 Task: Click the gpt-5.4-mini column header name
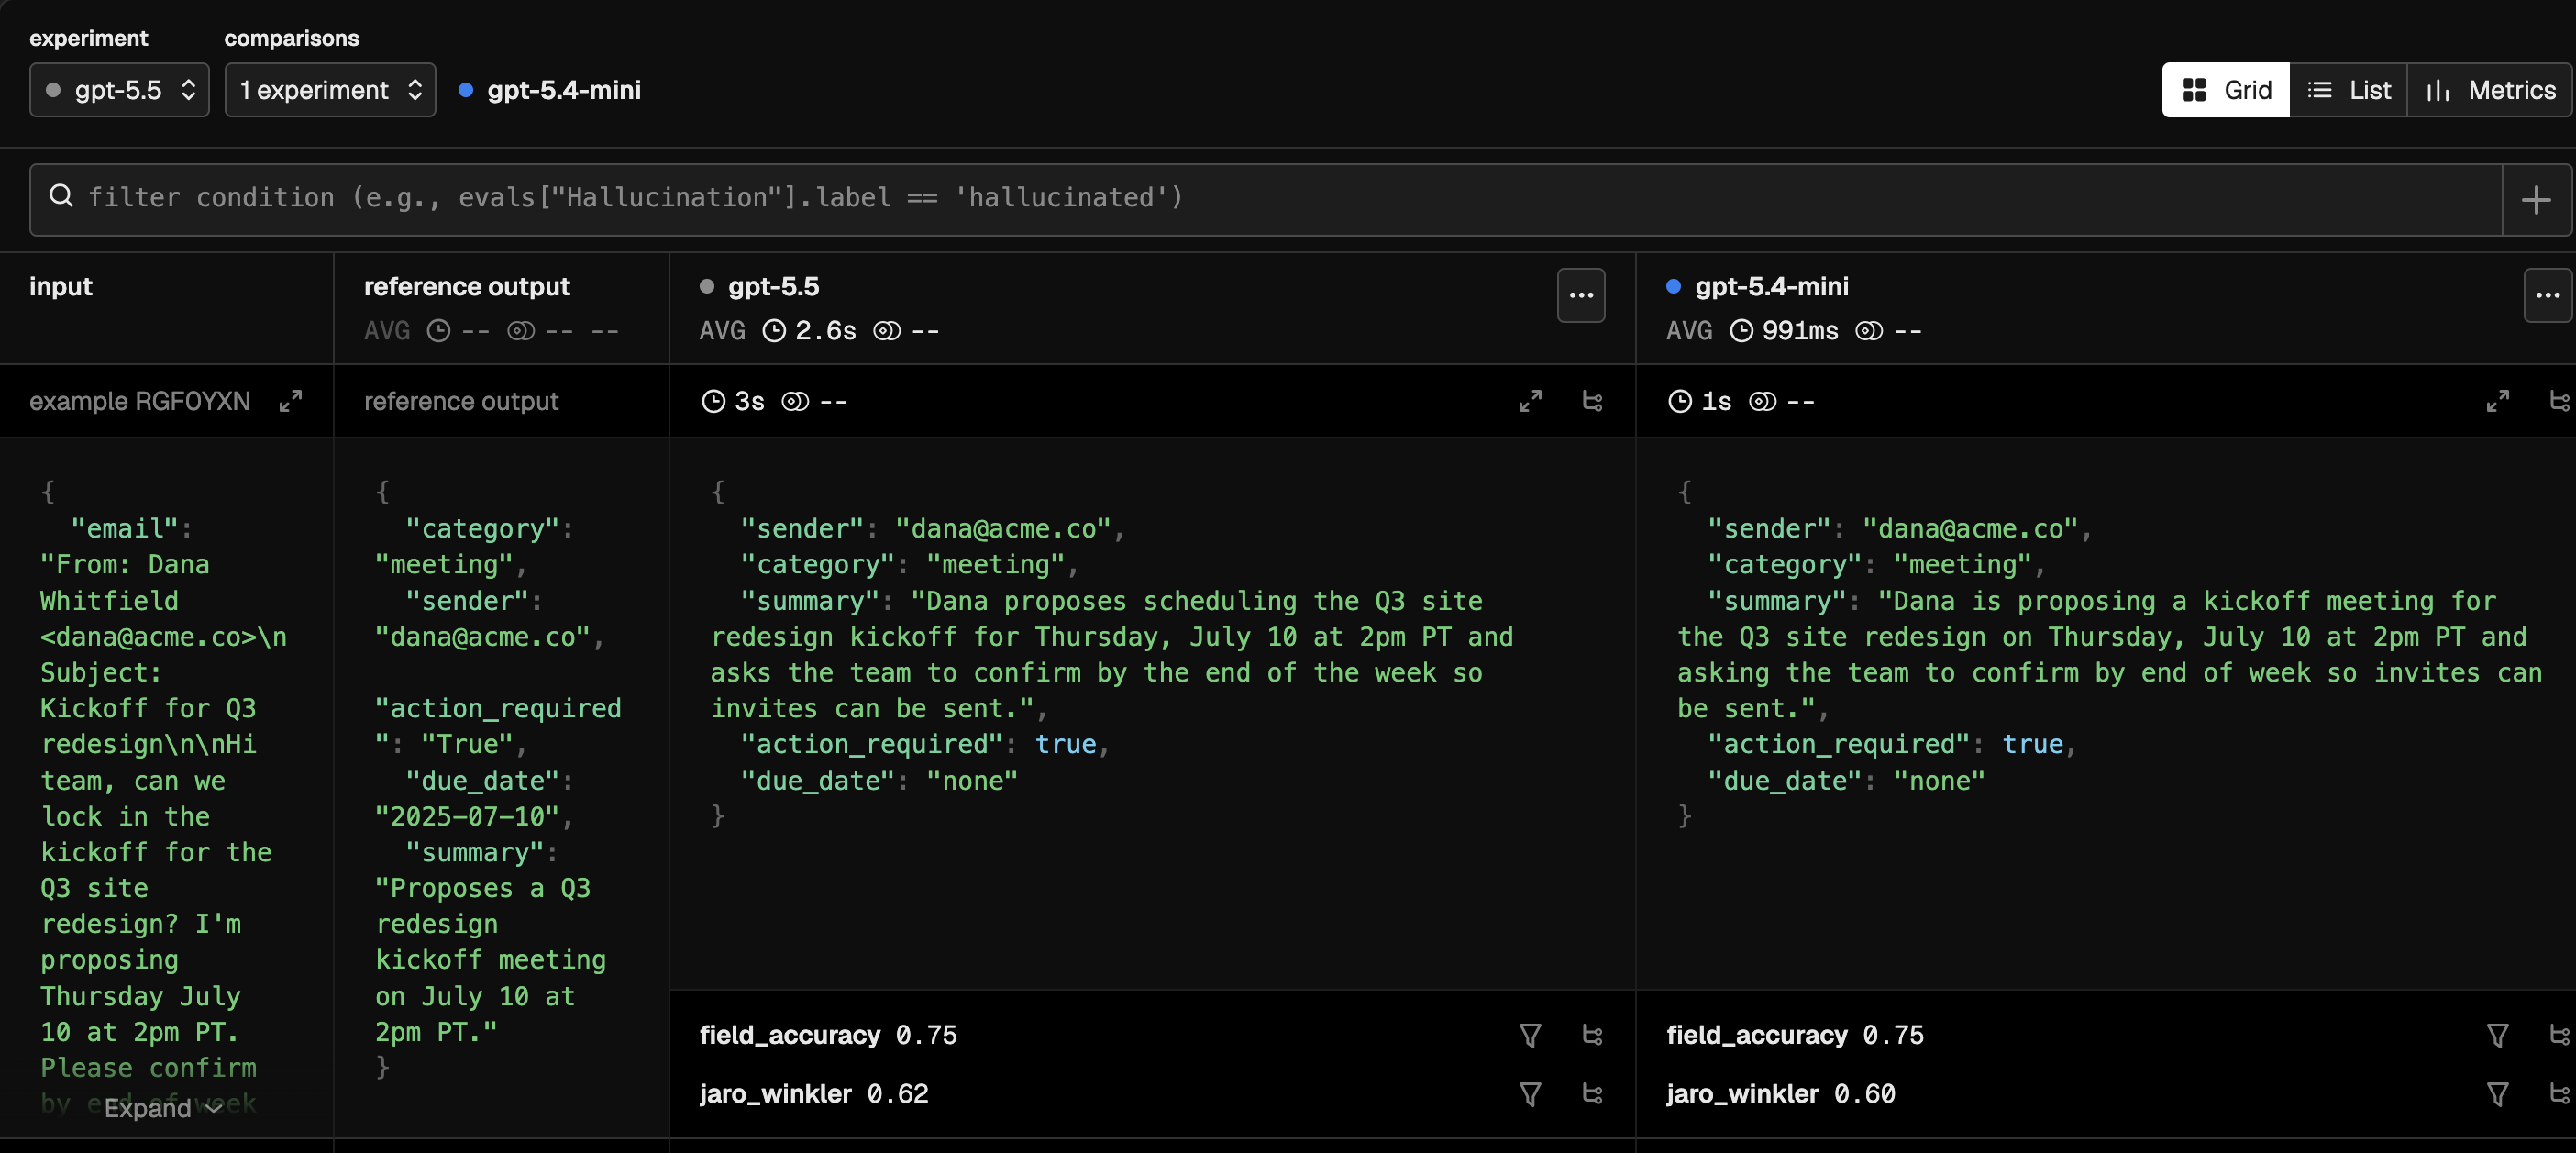1771,287
